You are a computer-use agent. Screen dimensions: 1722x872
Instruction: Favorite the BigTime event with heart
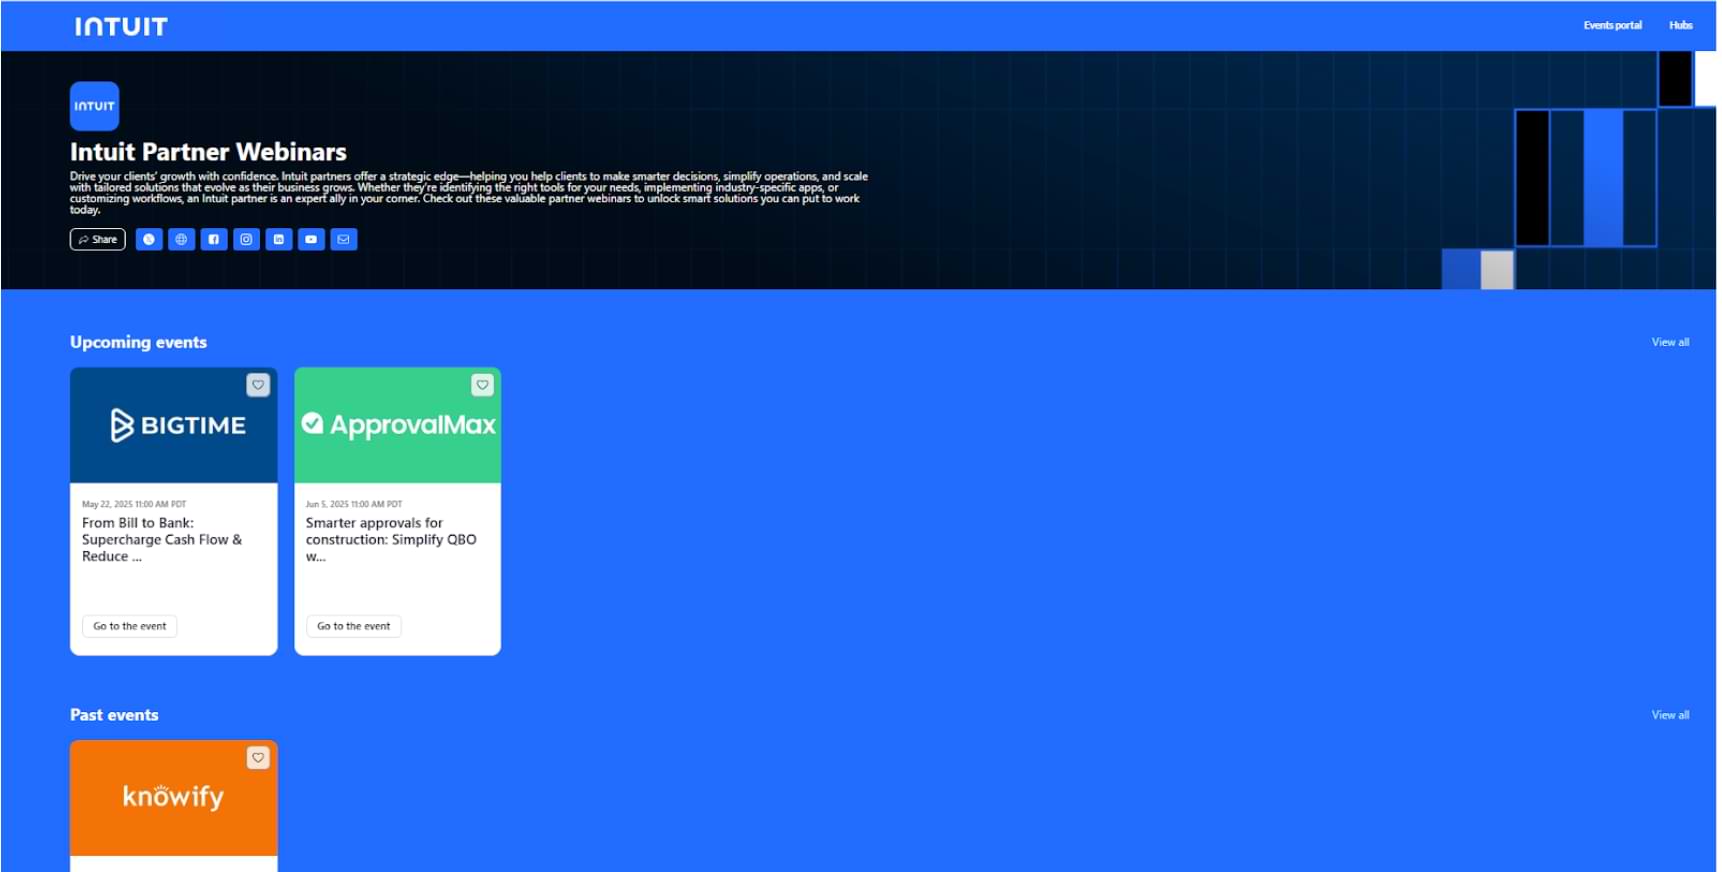258,385
